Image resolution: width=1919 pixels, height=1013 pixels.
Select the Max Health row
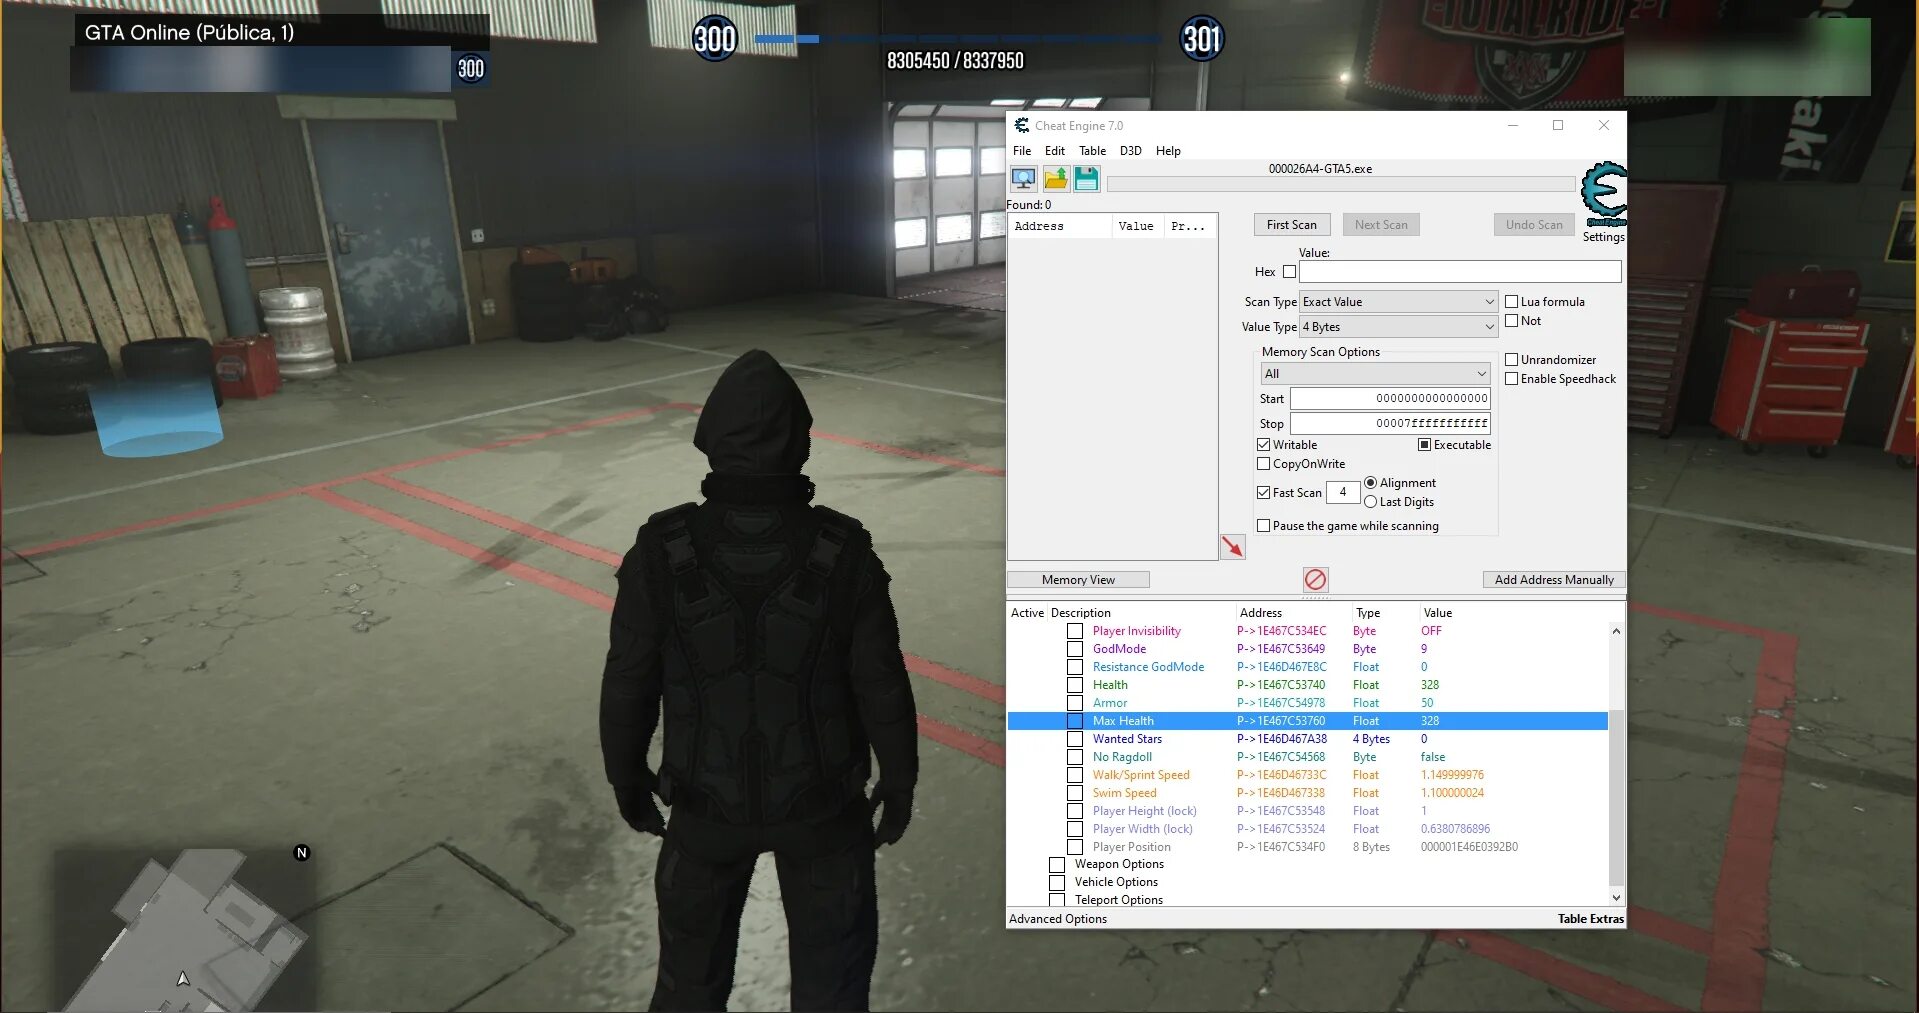tap(1308, 721)
